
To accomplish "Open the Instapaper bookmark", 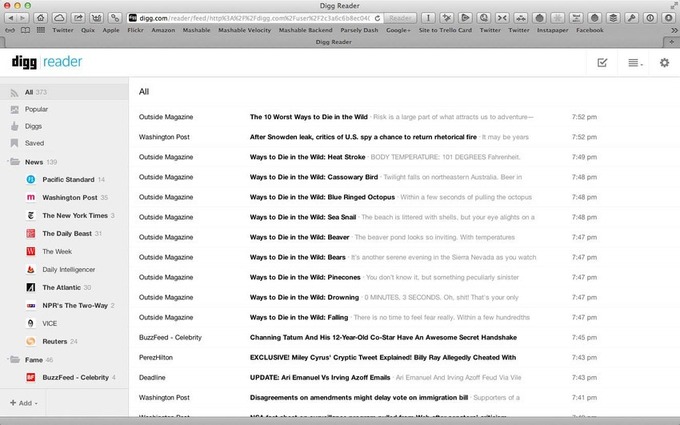I will click(552, 30).
